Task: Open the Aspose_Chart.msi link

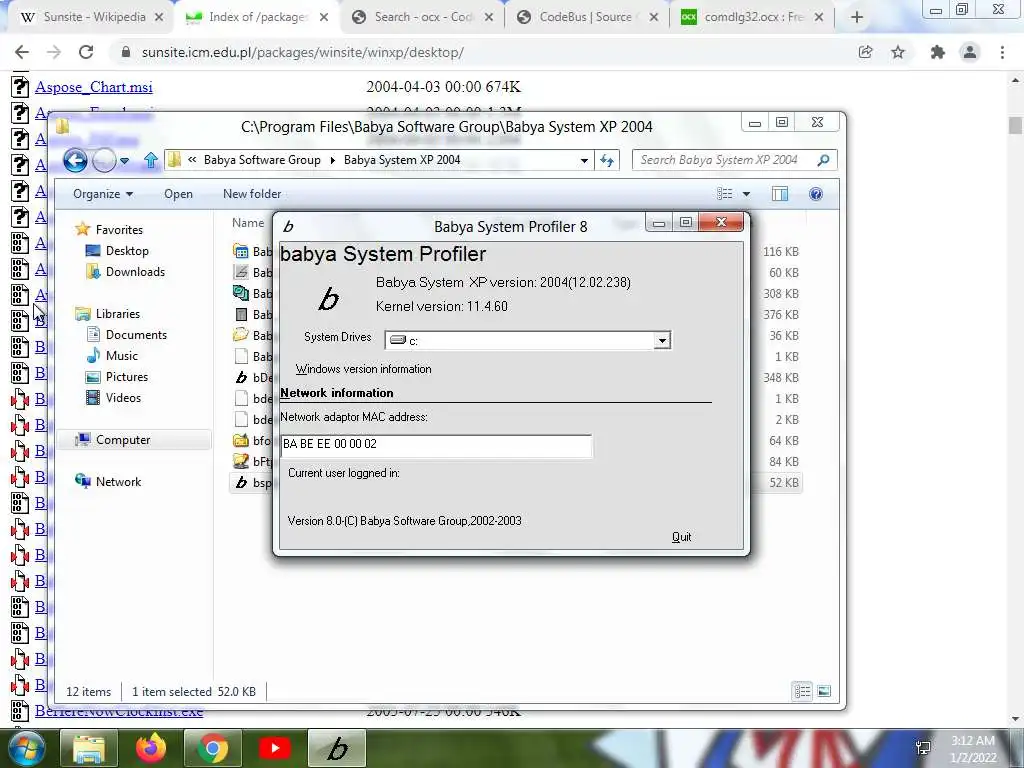Action: coord(94,87)
